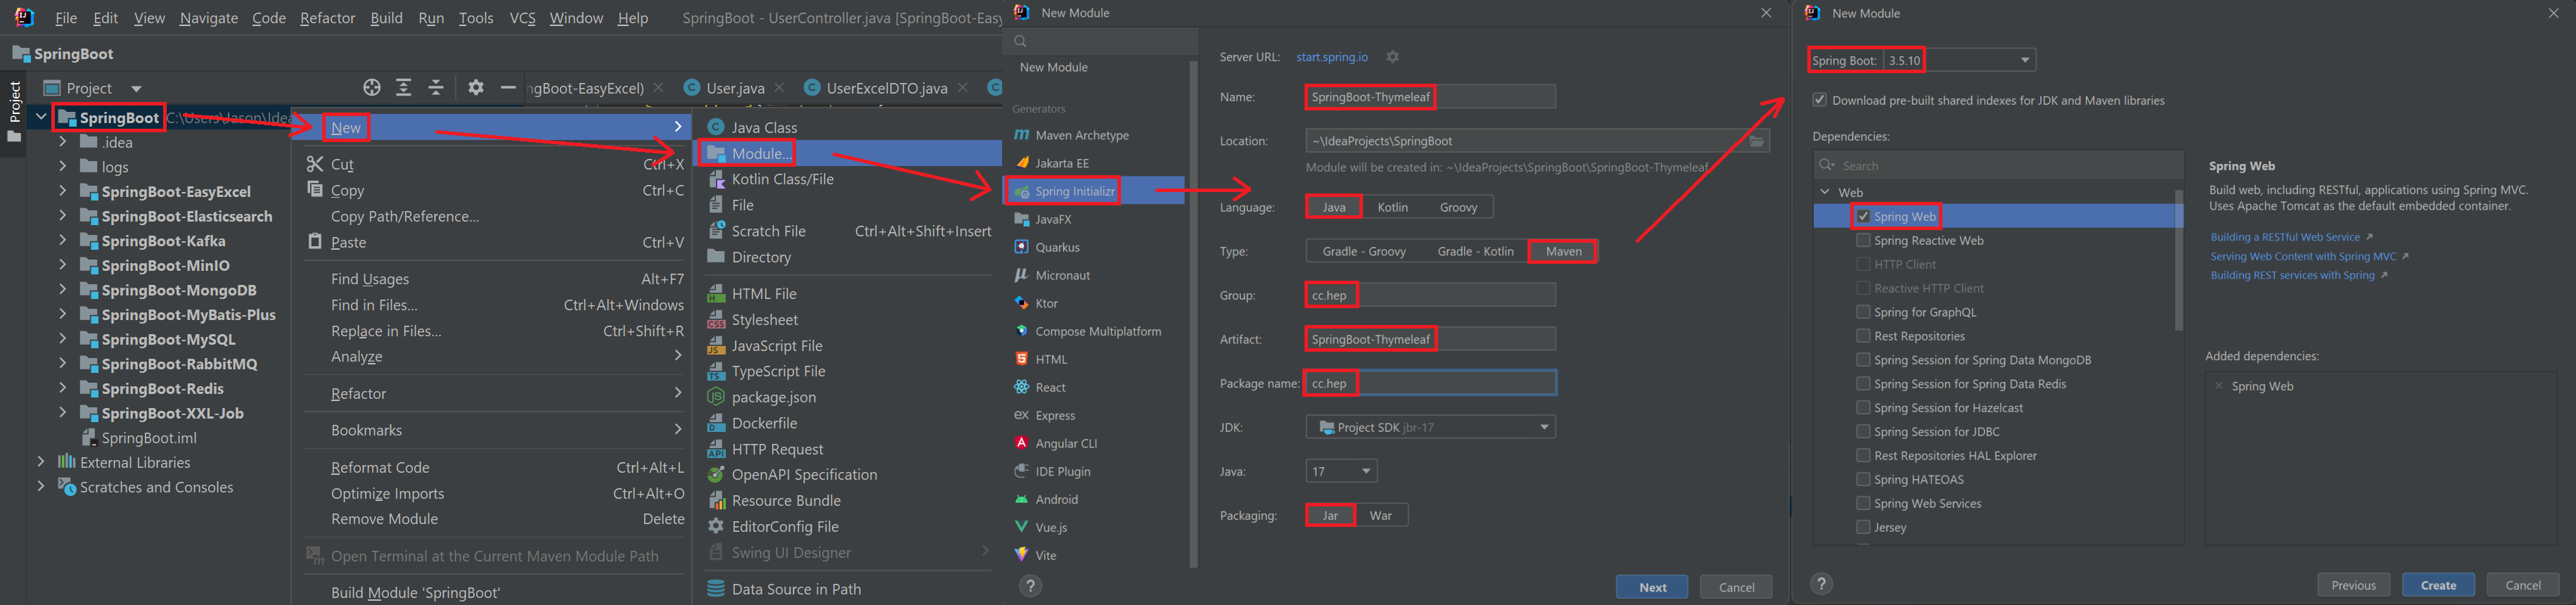Click the Collapse All icon in Project panel
Viewport: 2576px width, 605px height.
point(436,88)
